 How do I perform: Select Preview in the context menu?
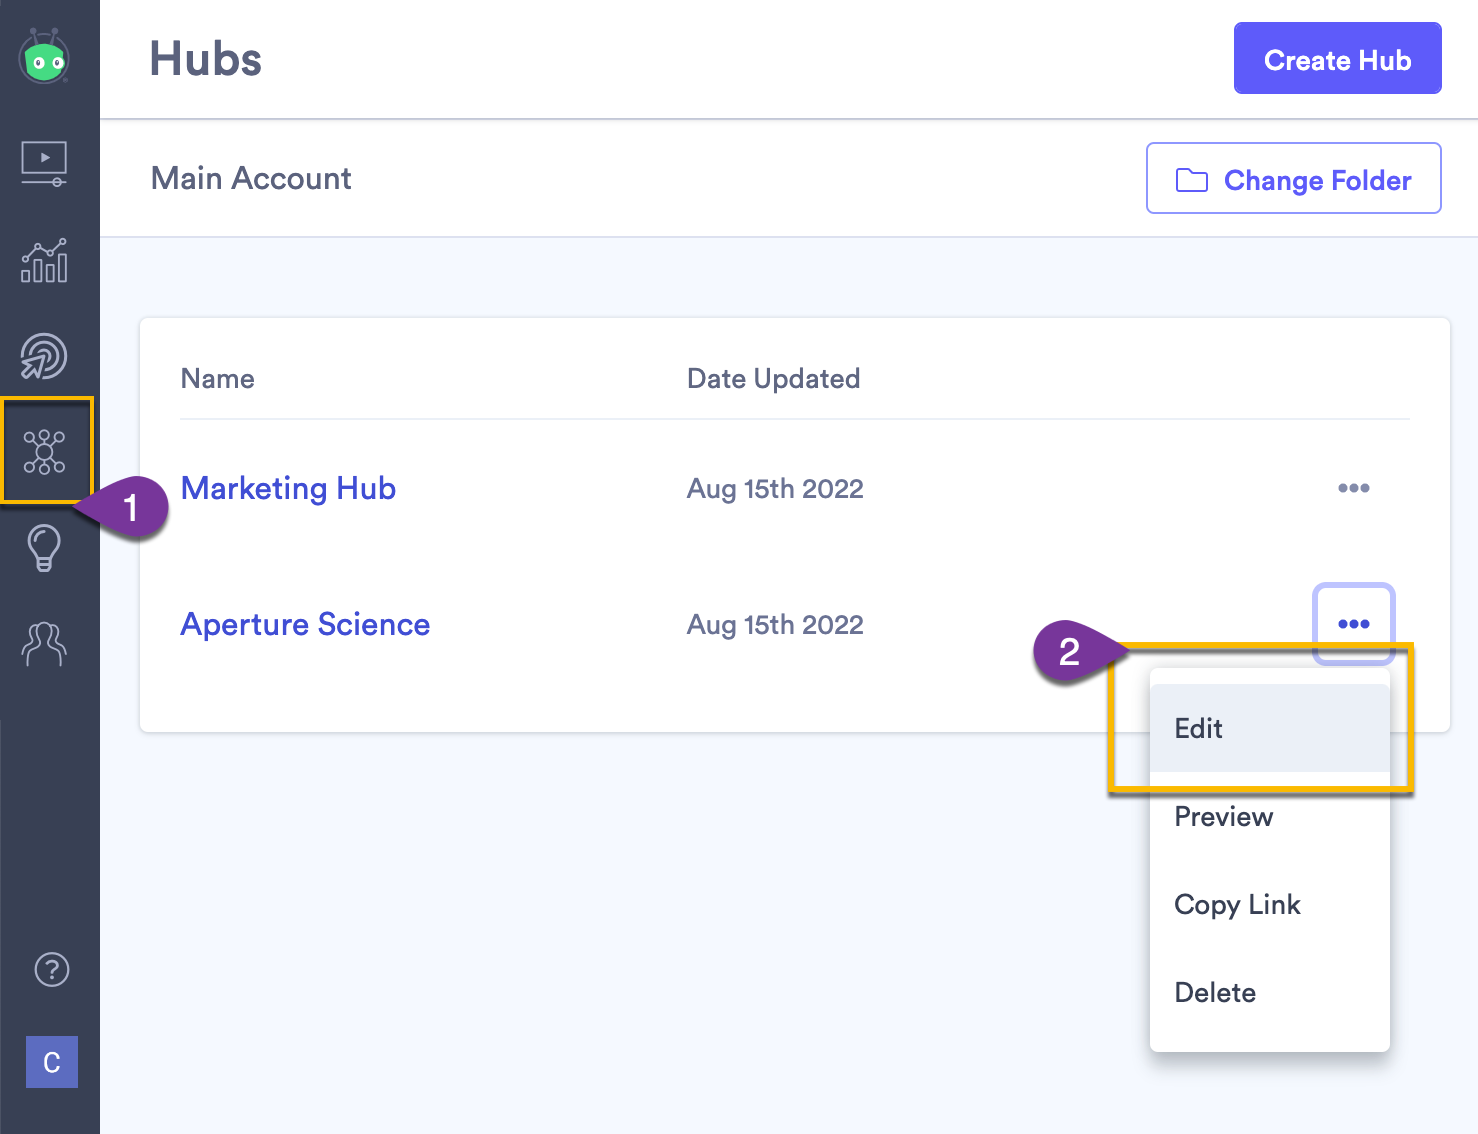(1222, 816)
